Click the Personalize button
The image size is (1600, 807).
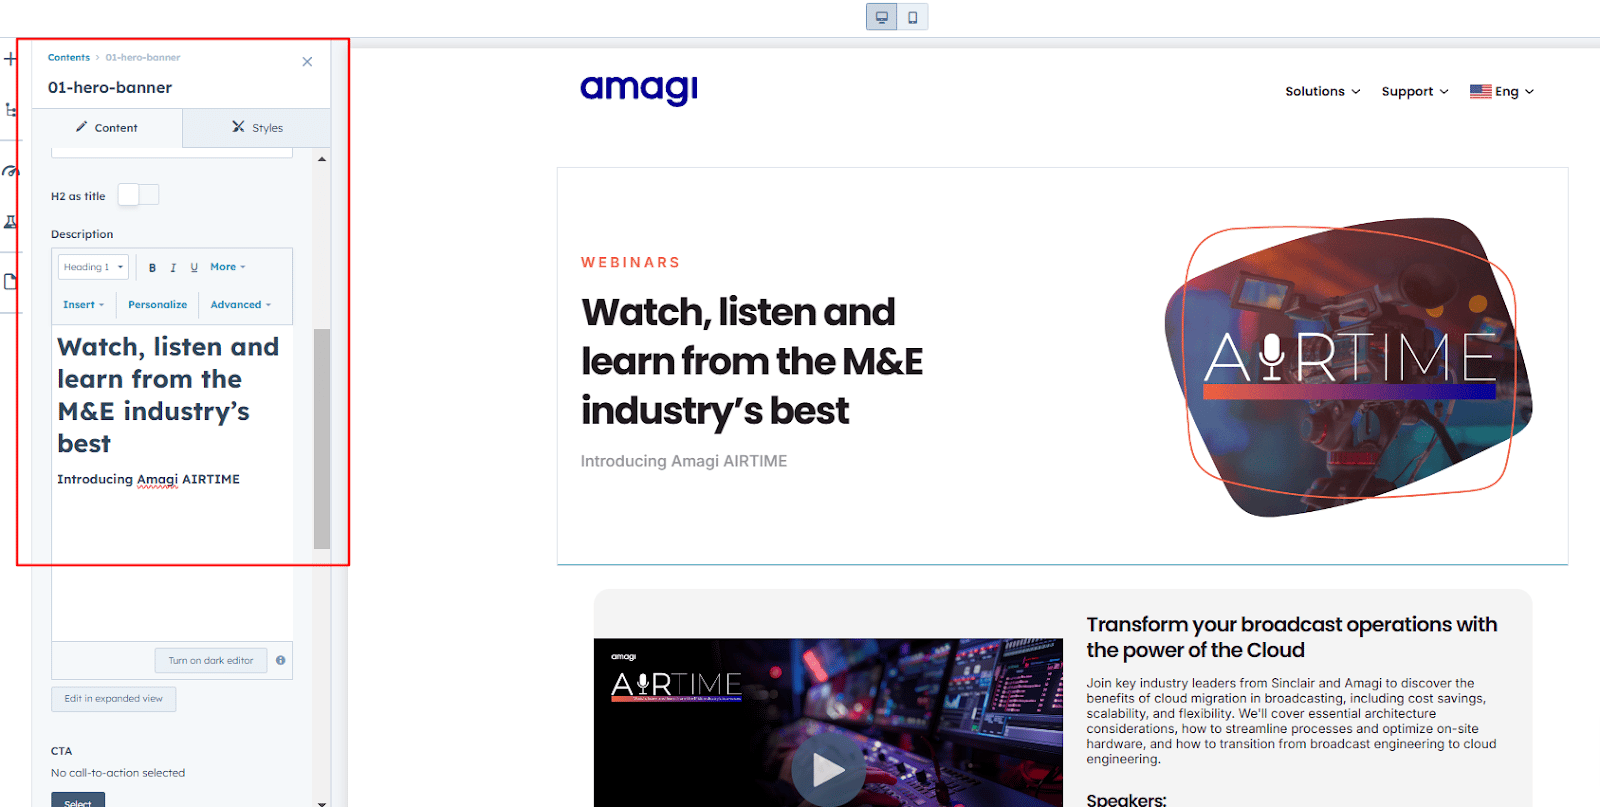[x=157, y=305]
